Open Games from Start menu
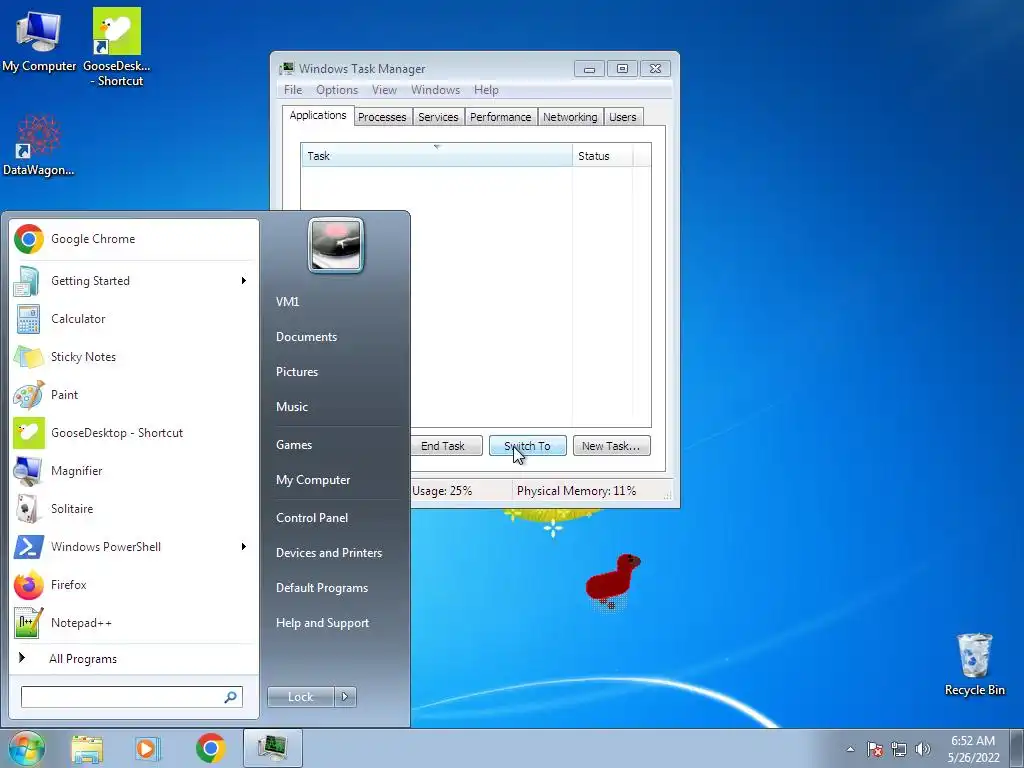 tap(294, 445)
